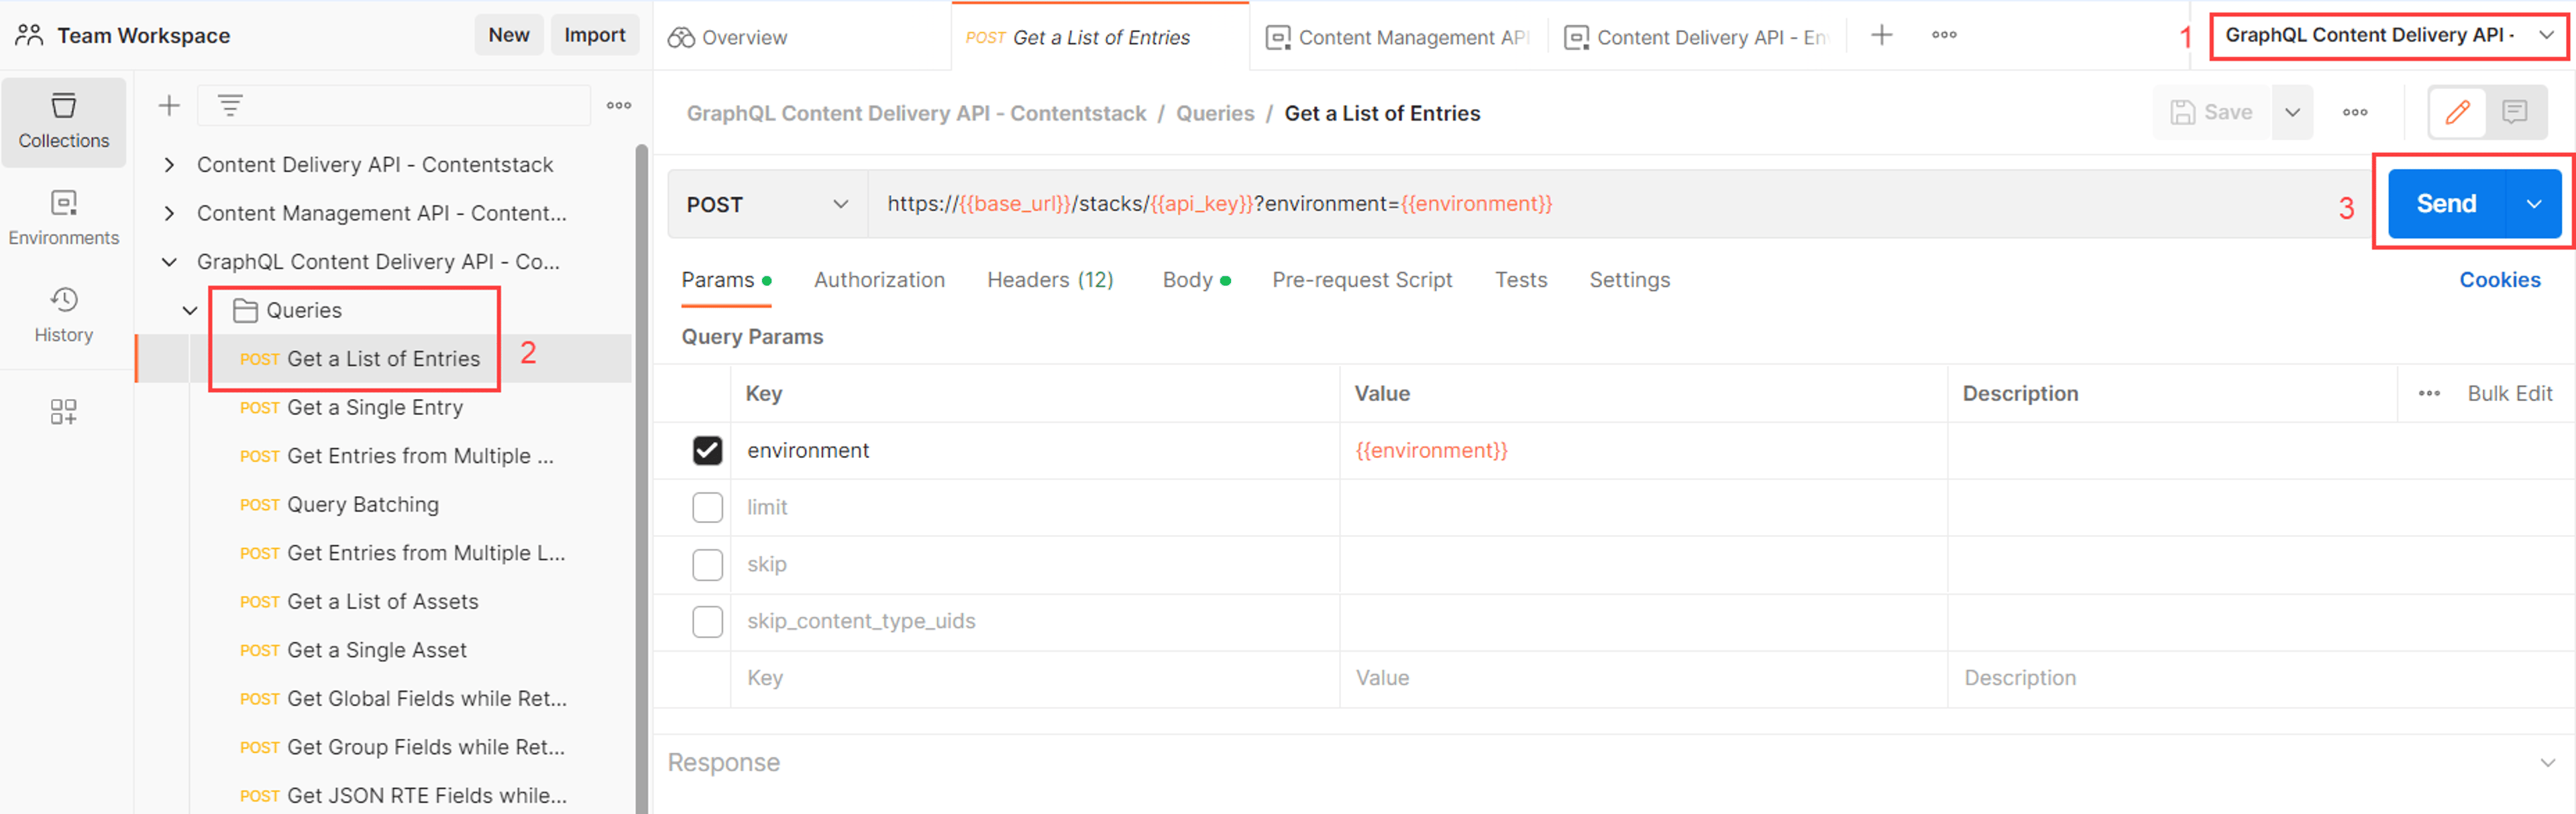Screen dimensions: 2576x814
Task: Open Get Entries from Multiple L... request
Action: coord(402,553)
